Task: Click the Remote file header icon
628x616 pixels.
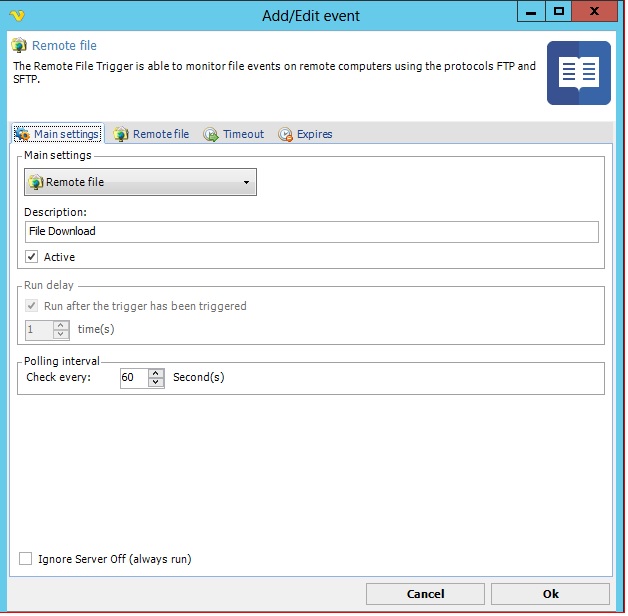Action: pos(19,46)
